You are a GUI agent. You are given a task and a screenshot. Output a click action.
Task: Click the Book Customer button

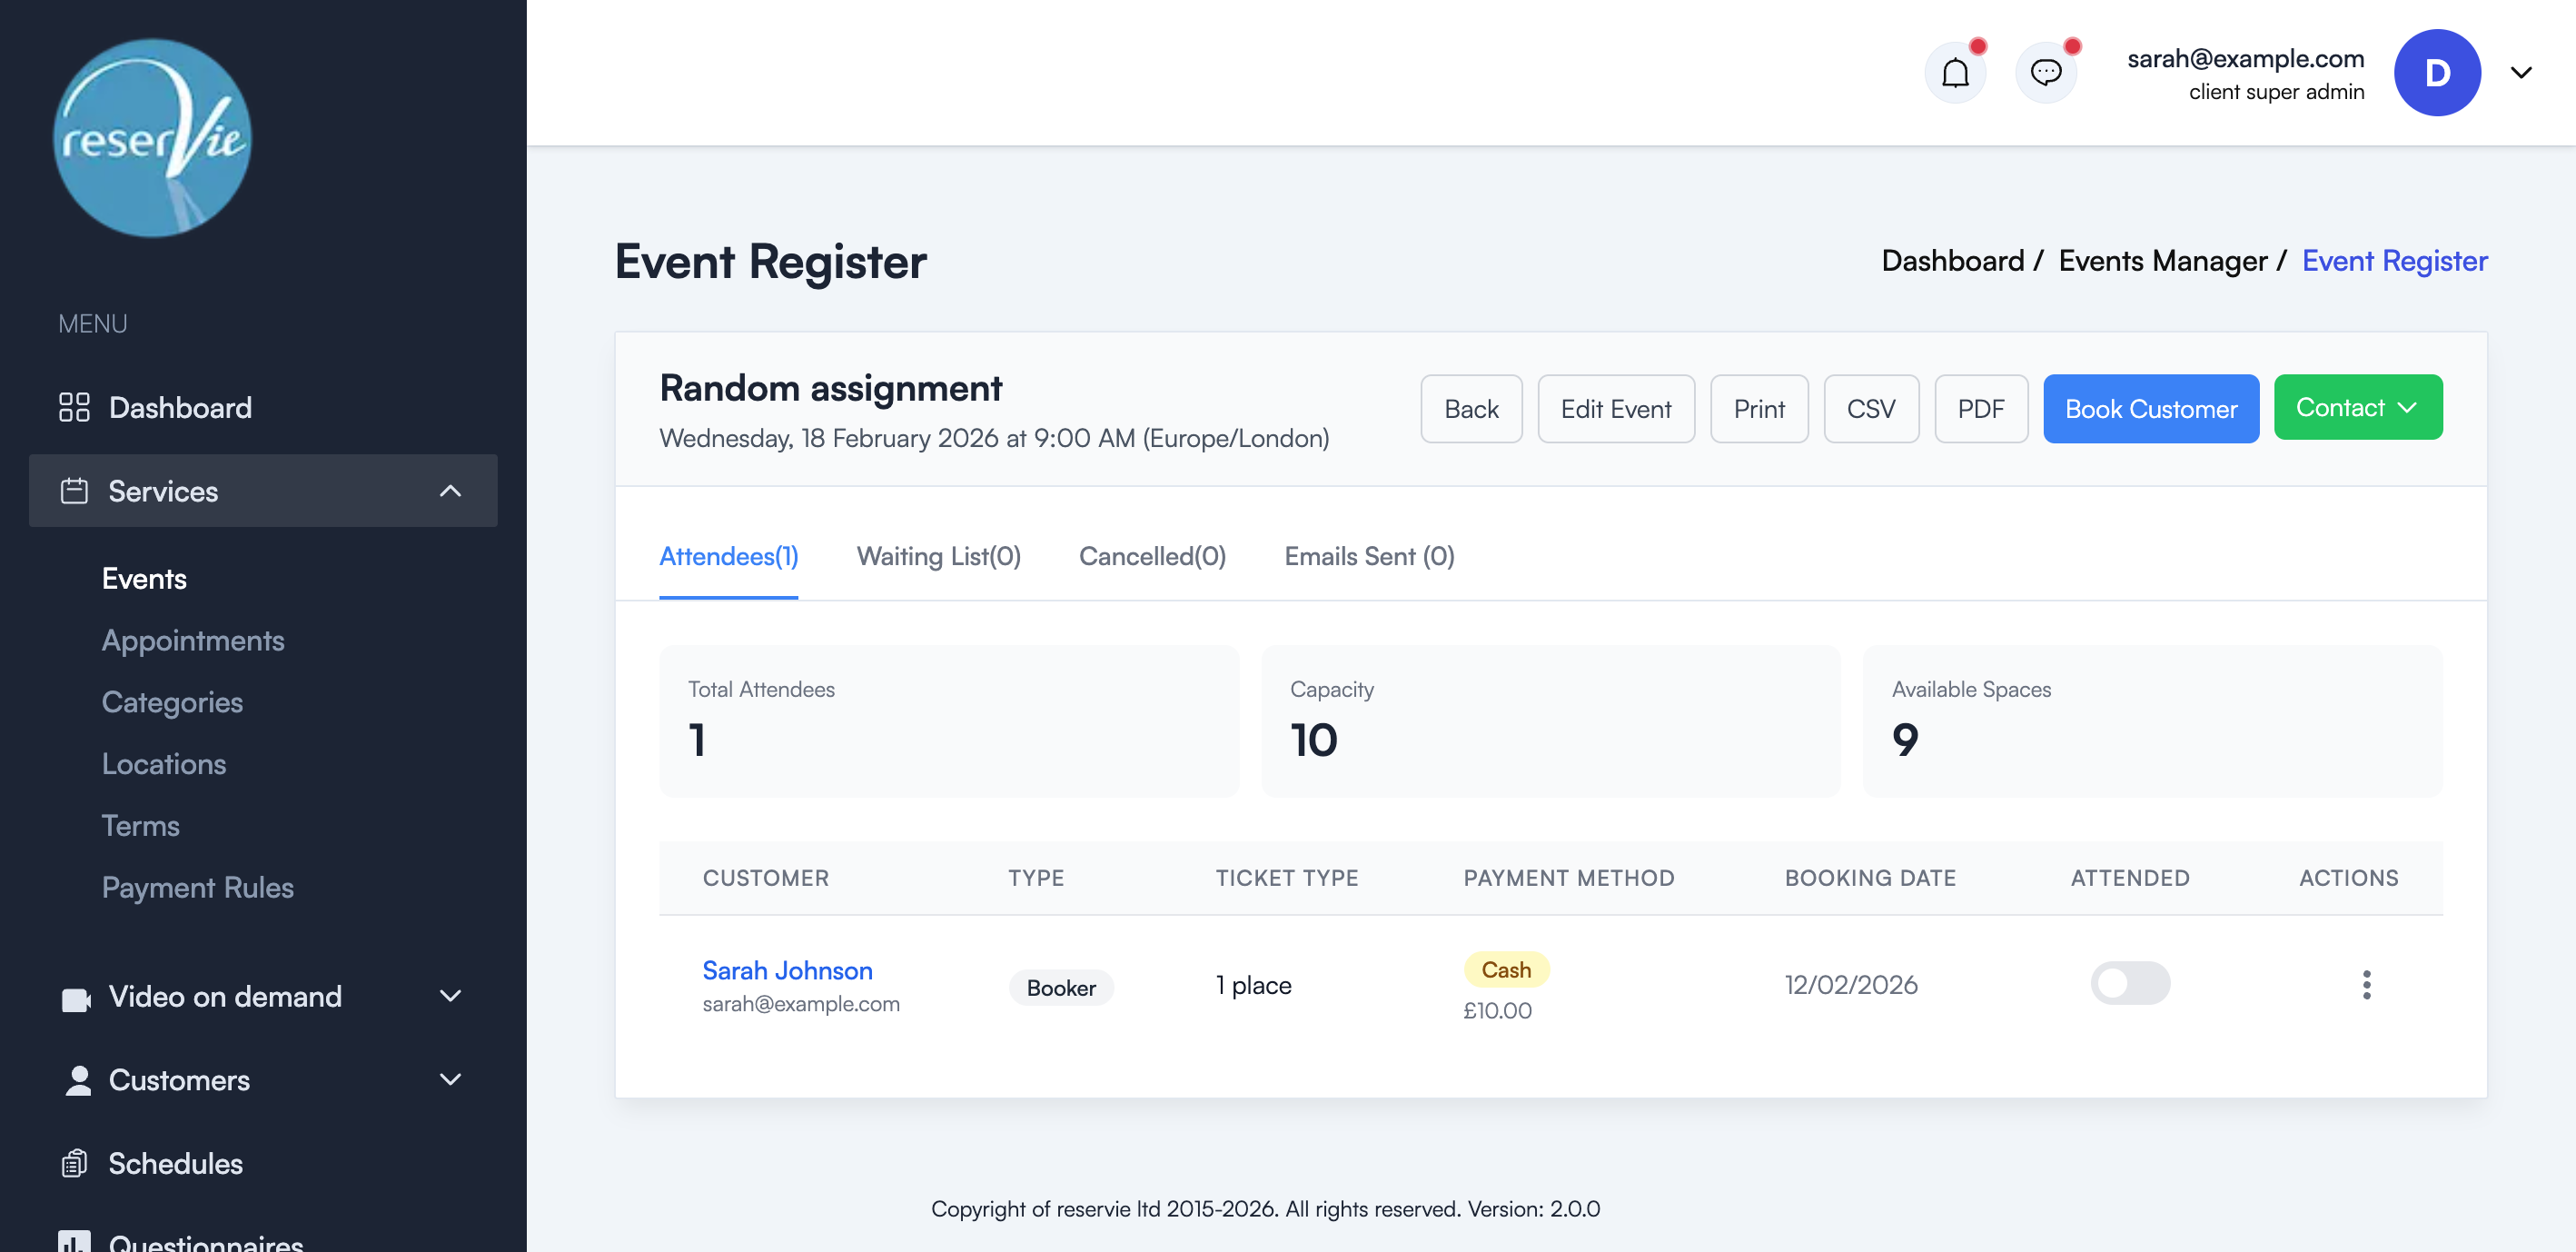coord(2151,408)
